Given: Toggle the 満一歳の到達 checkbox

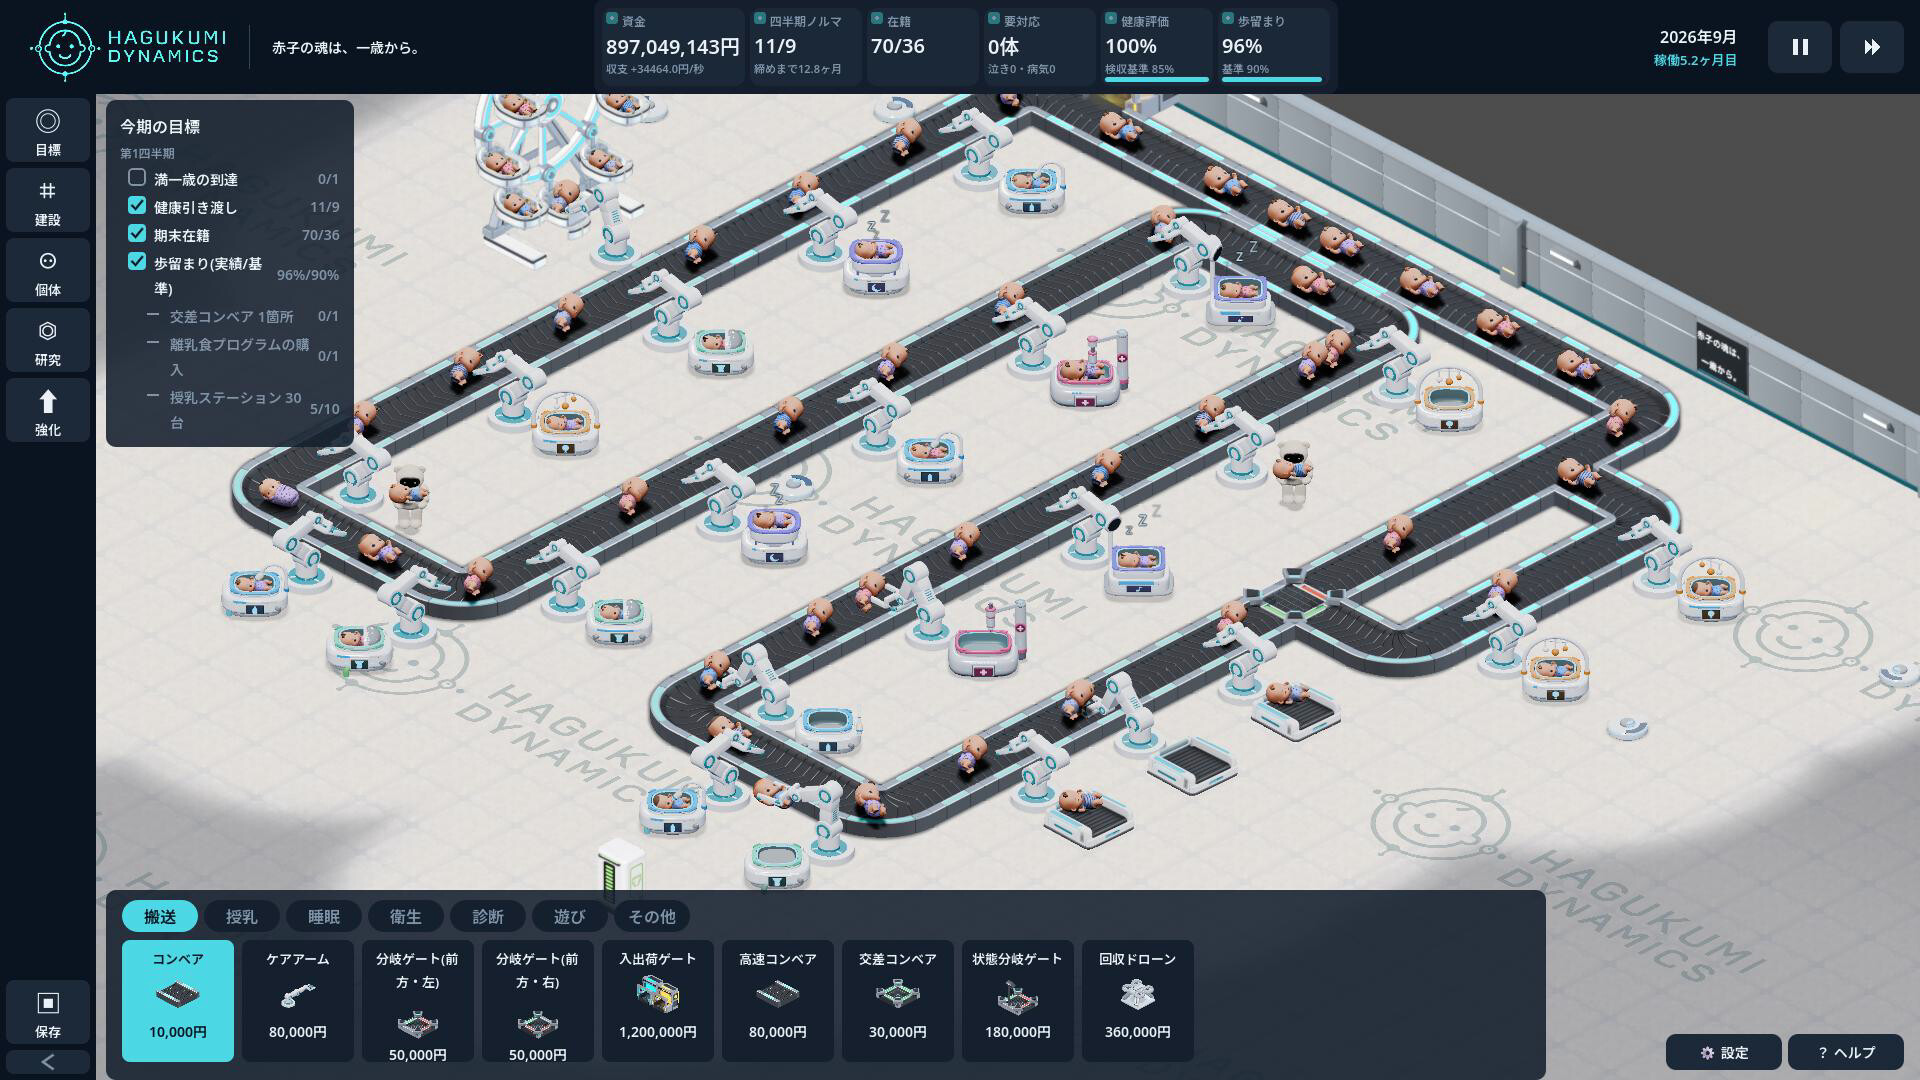Looking at the screenshot, I should (137, 178).
